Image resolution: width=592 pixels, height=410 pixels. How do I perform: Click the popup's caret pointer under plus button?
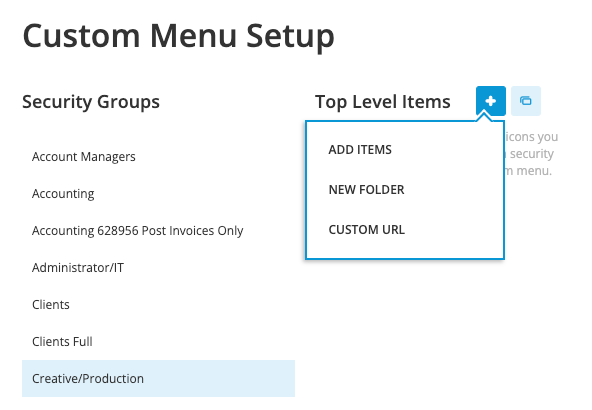click(x=484, y=117)
